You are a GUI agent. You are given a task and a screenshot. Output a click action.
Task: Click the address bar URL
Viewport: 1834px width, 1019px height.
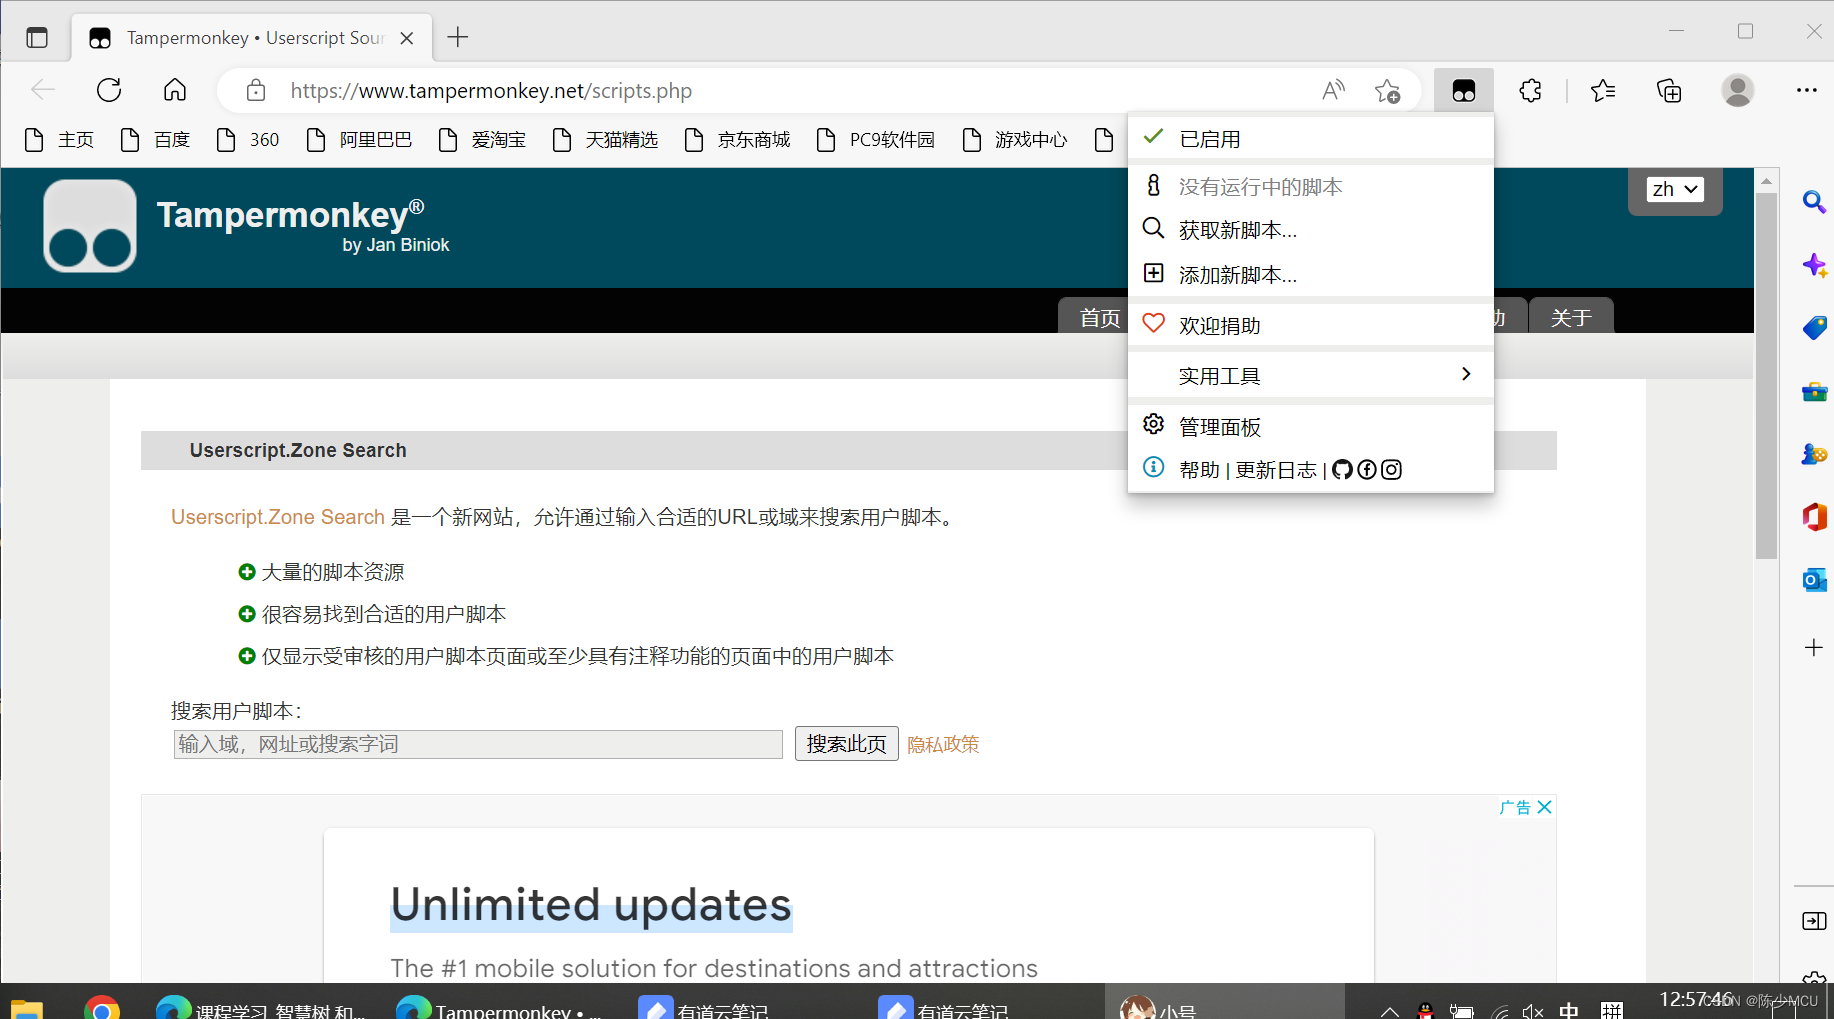(x=491, y=91)
